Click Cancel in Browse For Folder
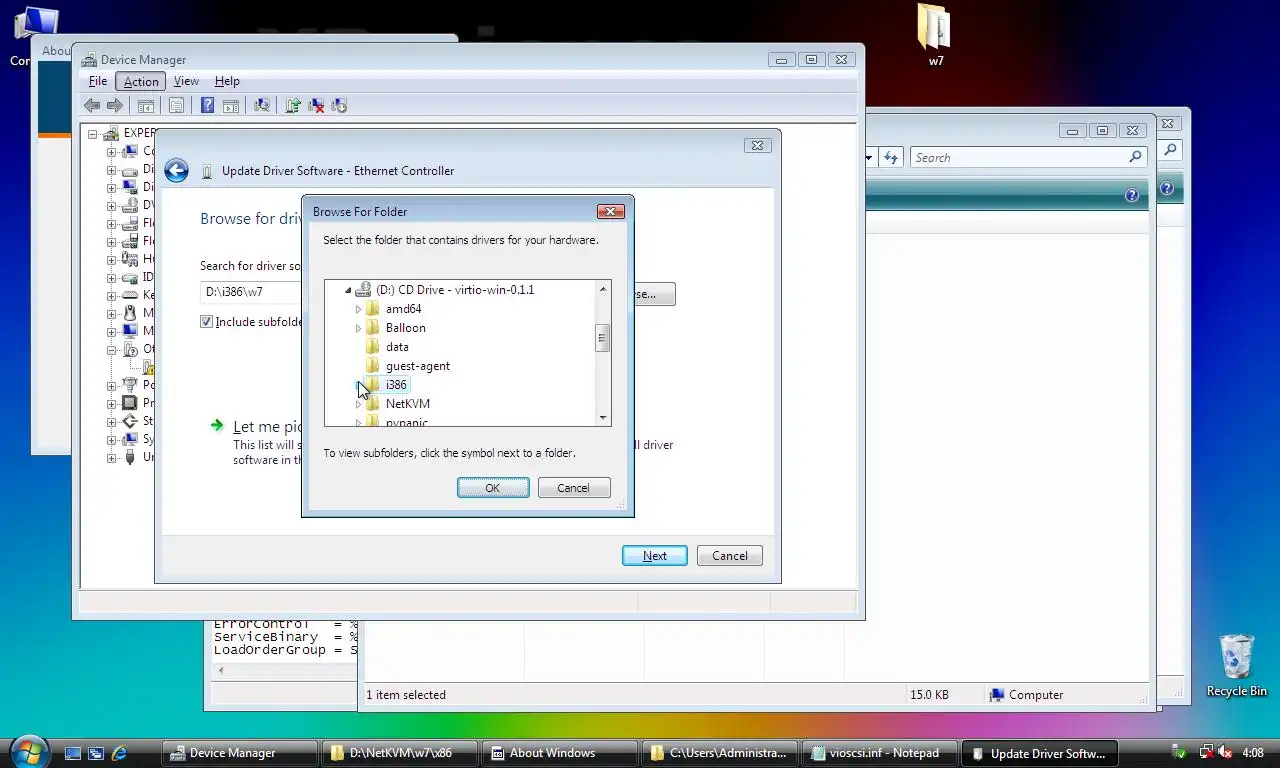The width and height of the screenshot is (1280, 768). coord(574,488)
